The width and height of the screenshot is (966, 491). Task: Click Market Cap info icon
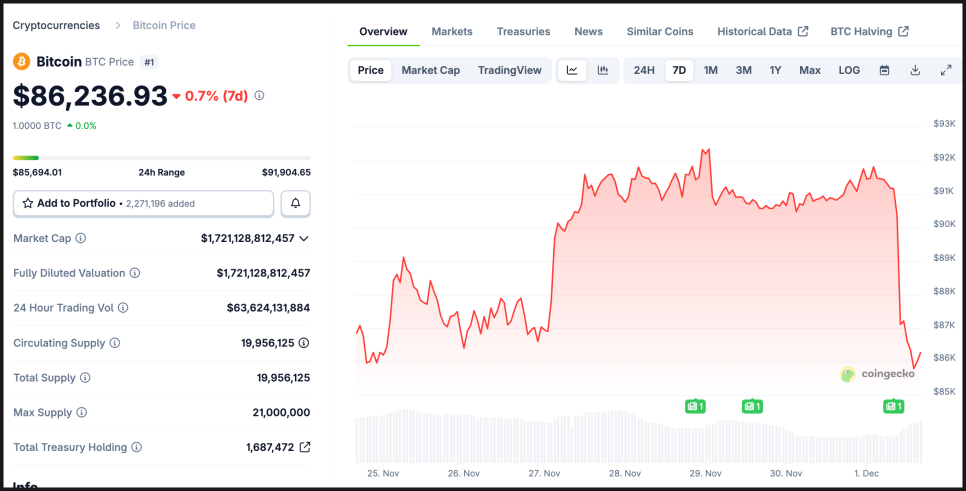pyautogui.click(x=81, y=238)
